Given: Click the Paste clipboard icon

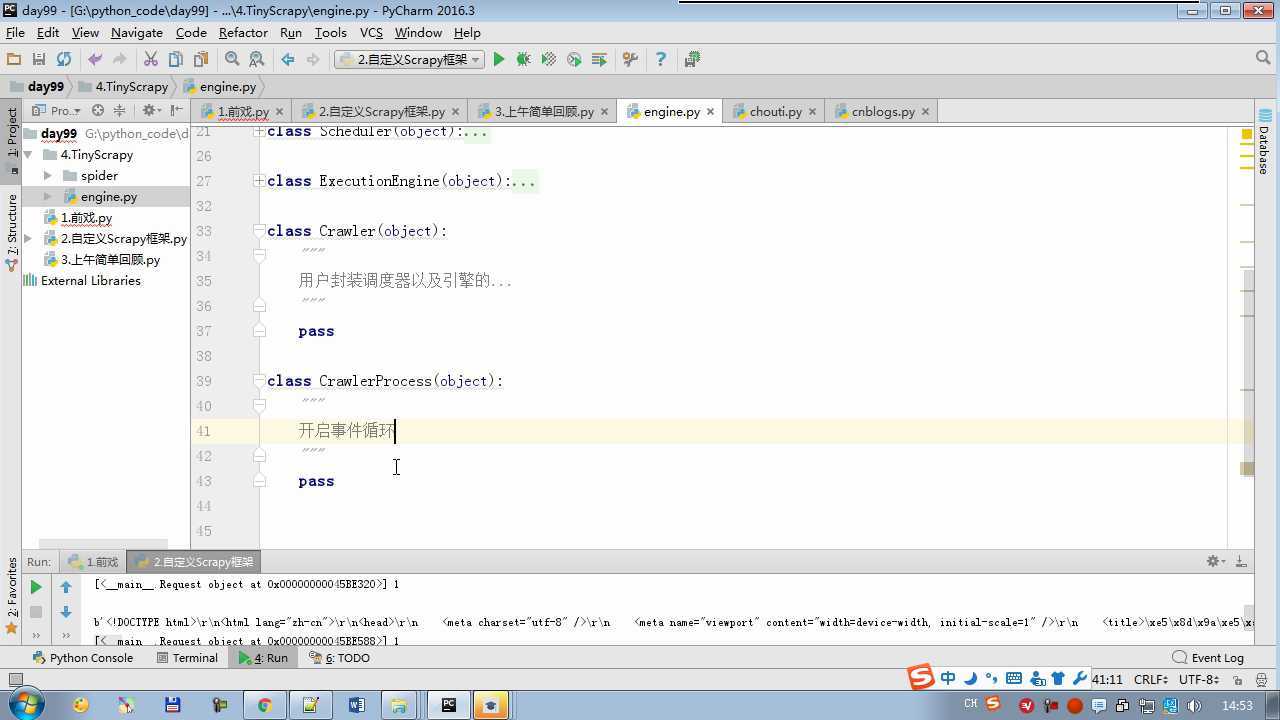Looking at the screenshot, I should click(201, 60).
